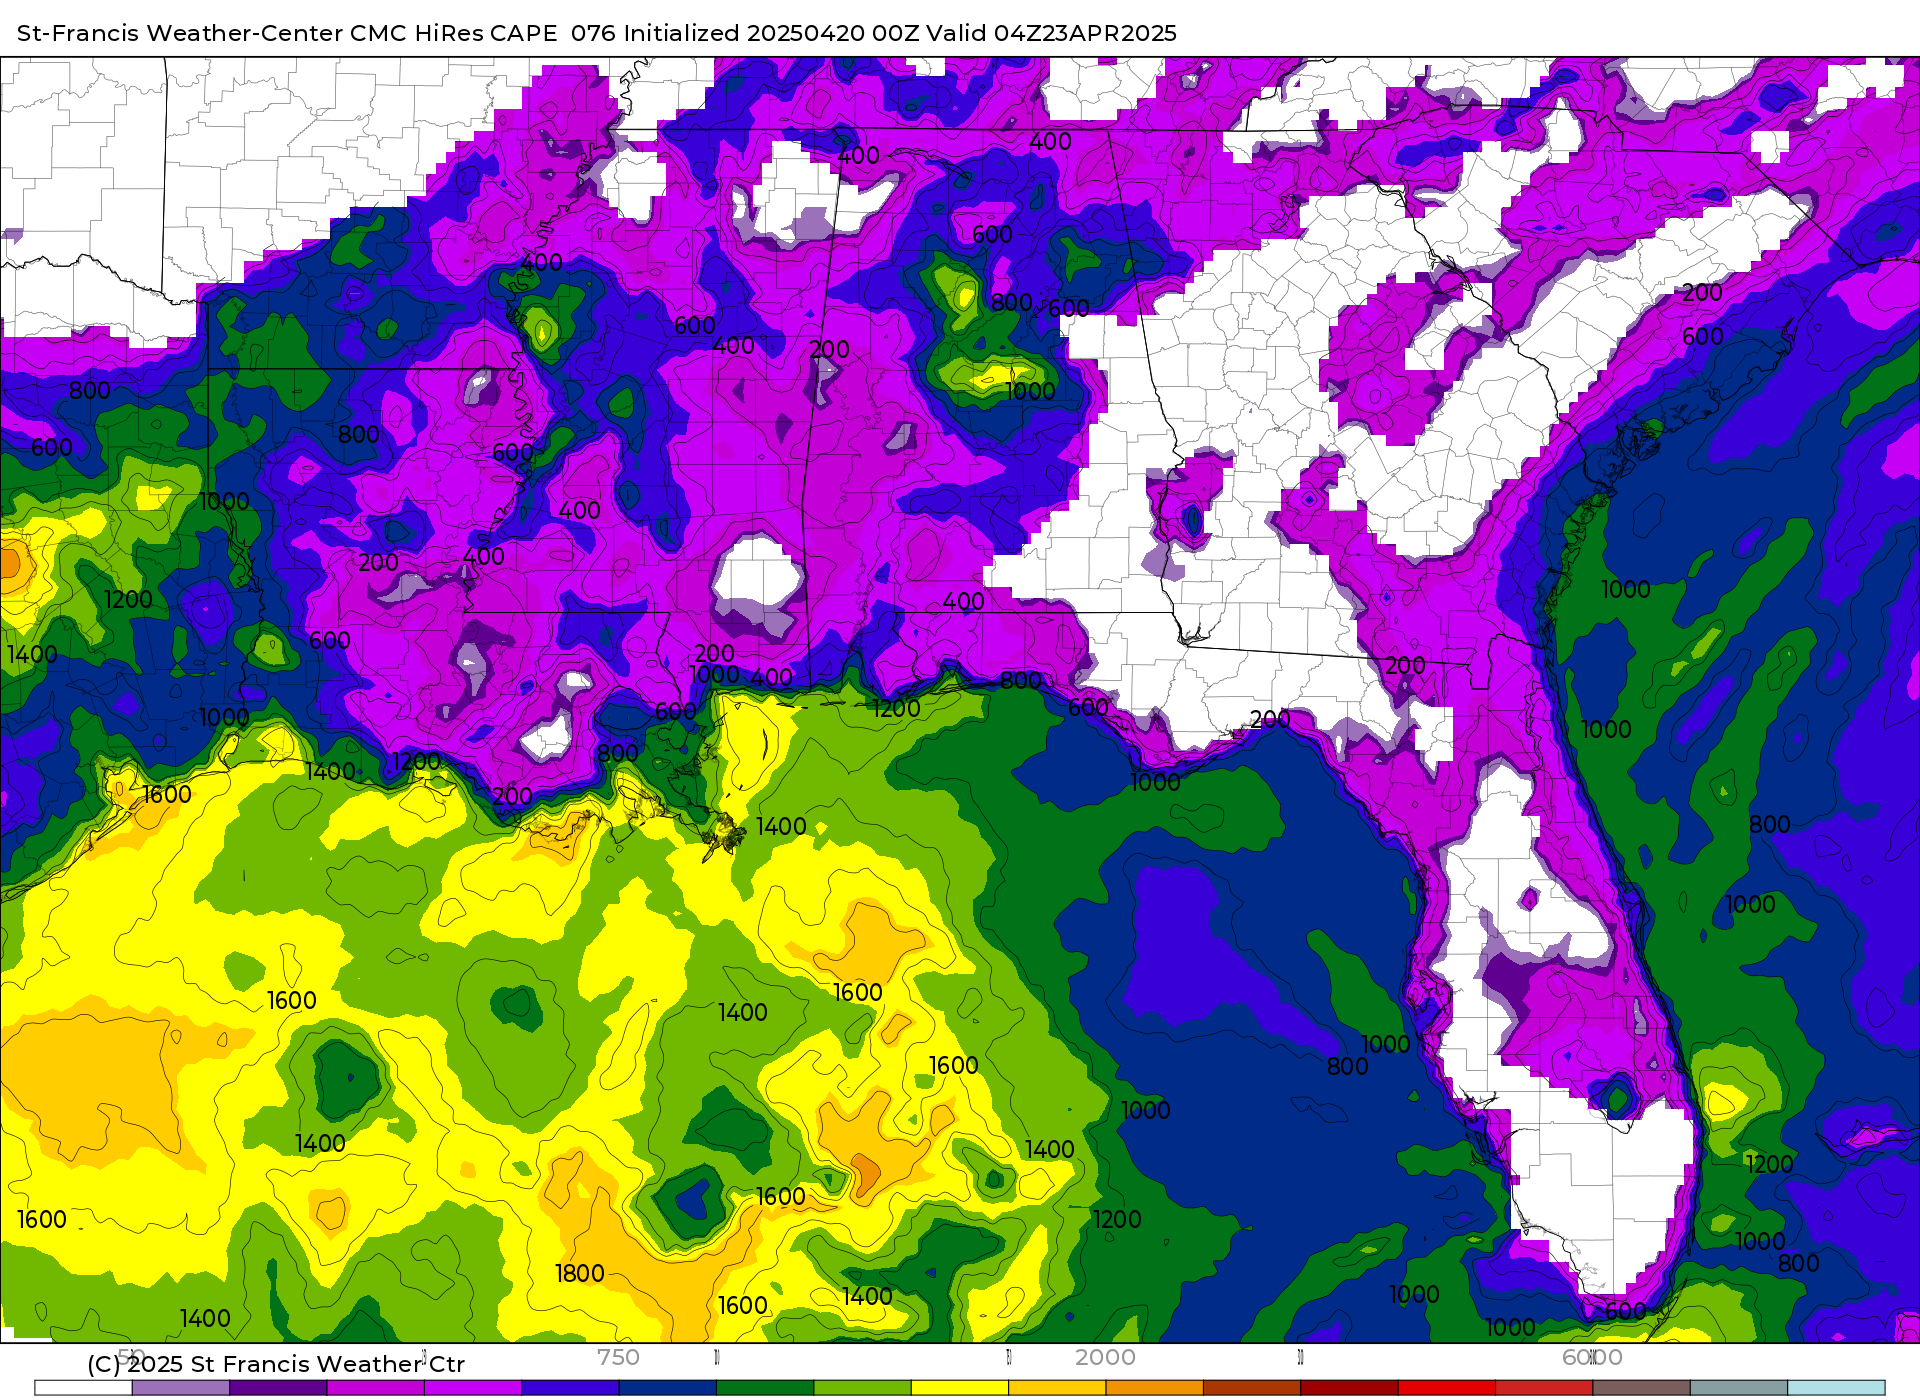Click the lavender swatch in the legend bar

(x=181, y=1388)
